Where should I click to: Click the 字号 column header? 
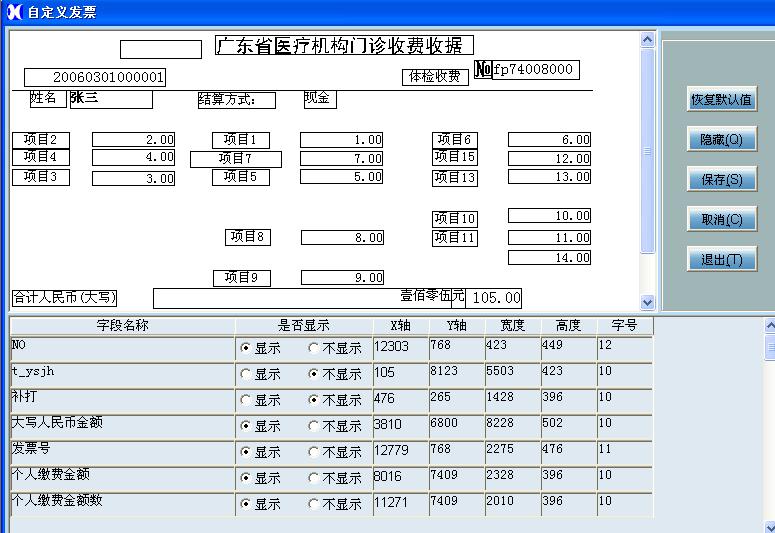(624, 325)
